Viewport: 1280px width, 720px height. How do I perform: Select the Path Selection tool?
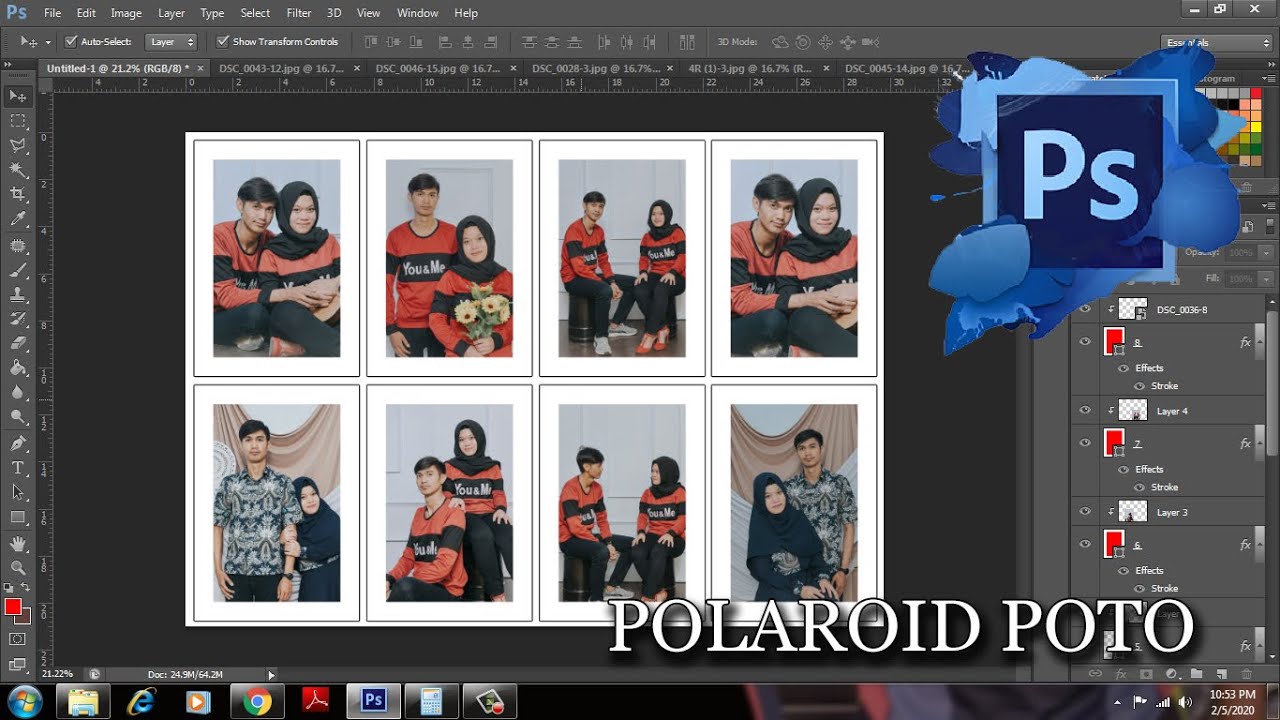pos(18,492)
